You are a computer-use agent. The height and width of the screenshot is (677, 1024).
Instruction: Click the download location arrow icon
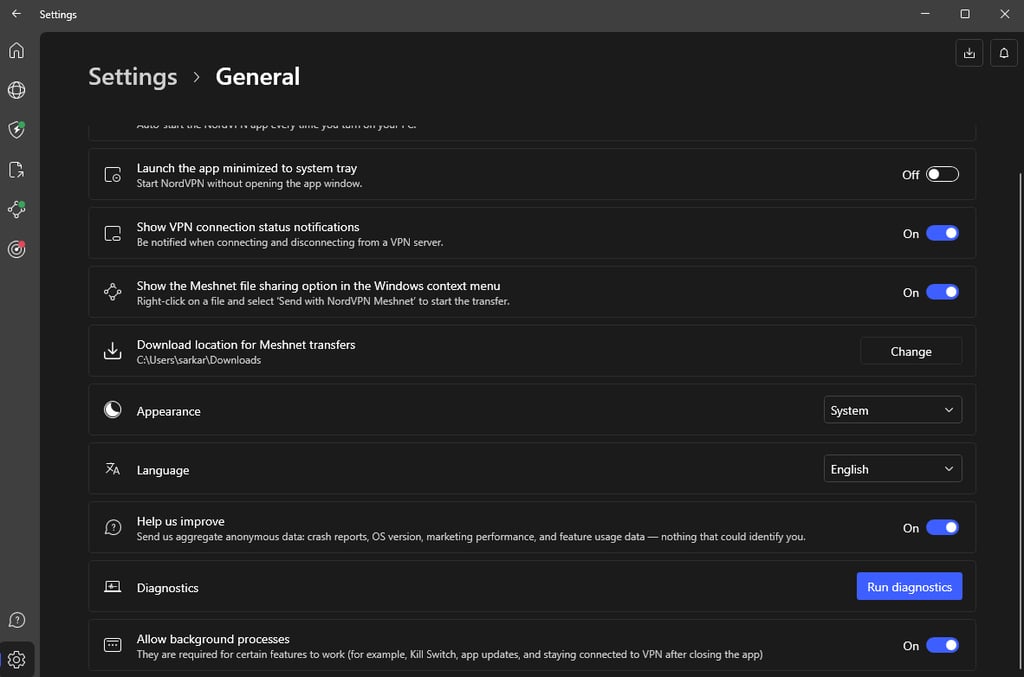[x=112, y=351]
